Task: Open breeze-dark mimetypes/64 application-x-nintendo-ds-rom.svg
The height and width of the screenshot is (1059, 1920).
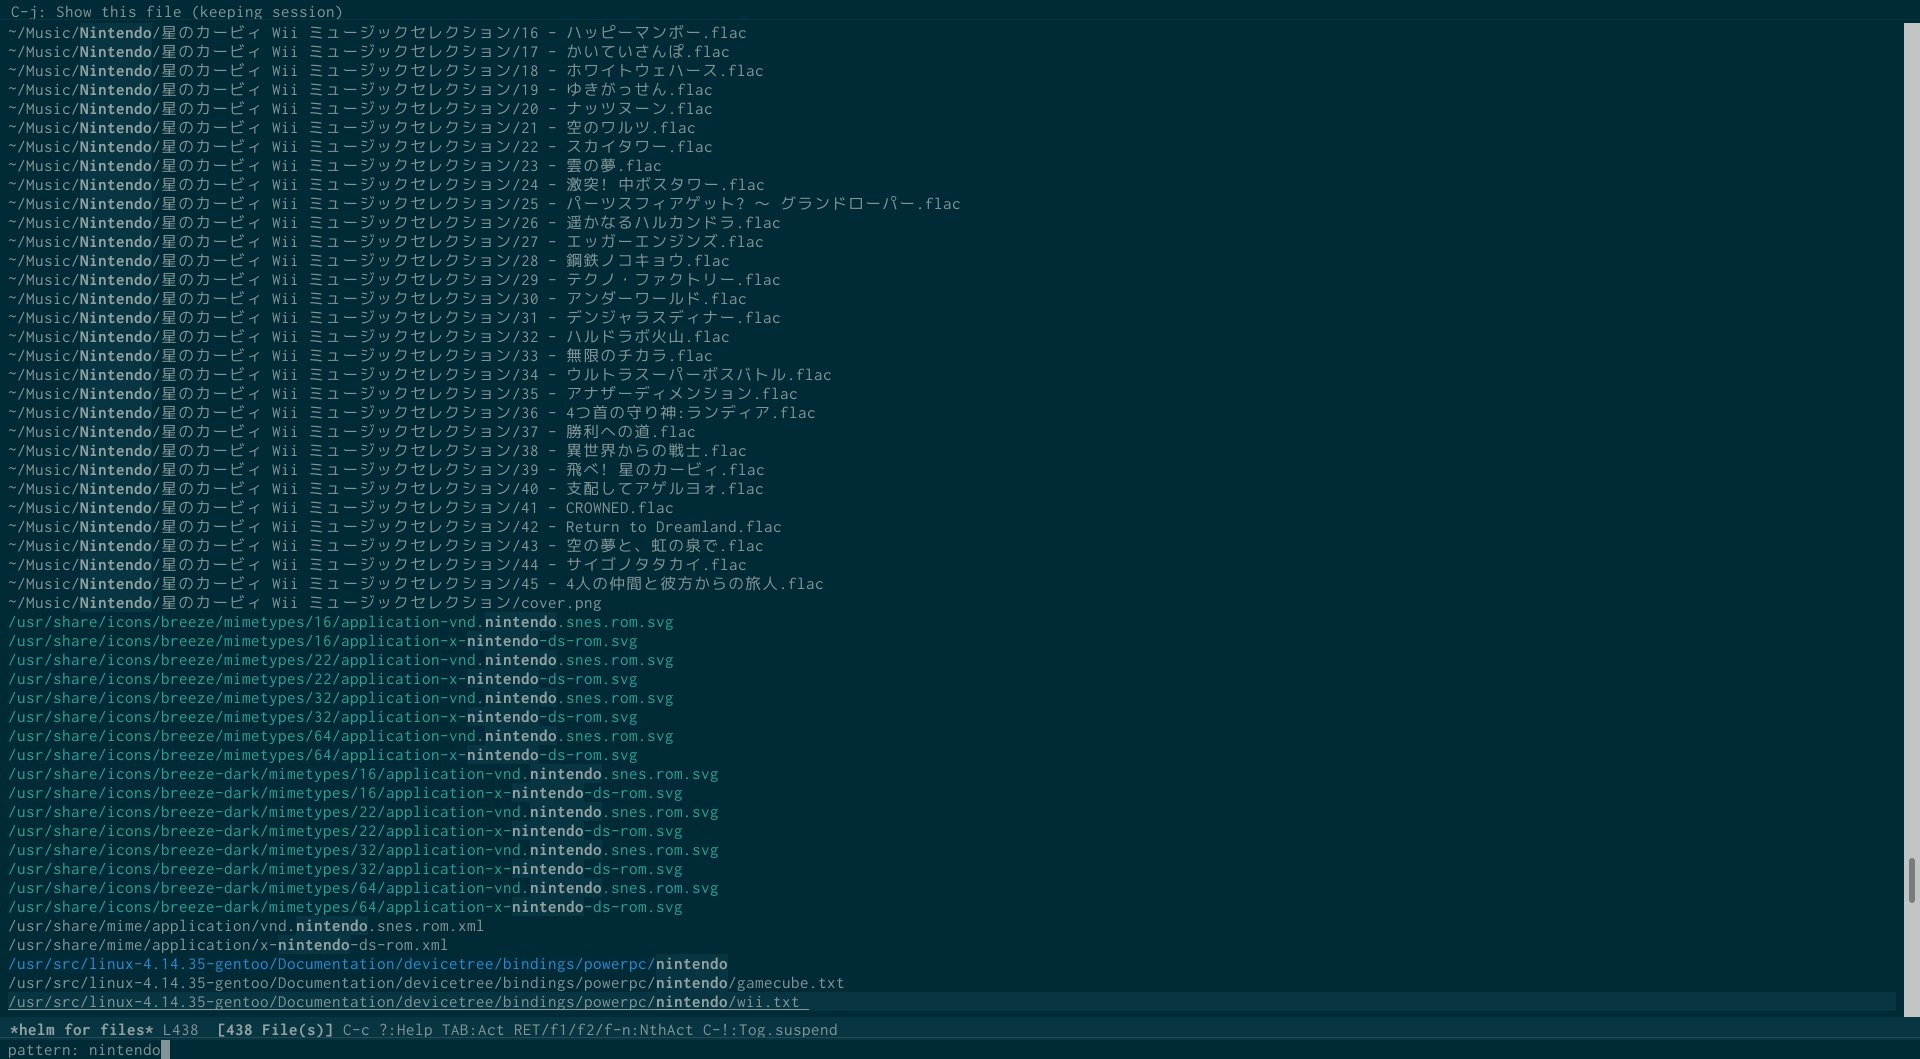Action: [346, 907]
